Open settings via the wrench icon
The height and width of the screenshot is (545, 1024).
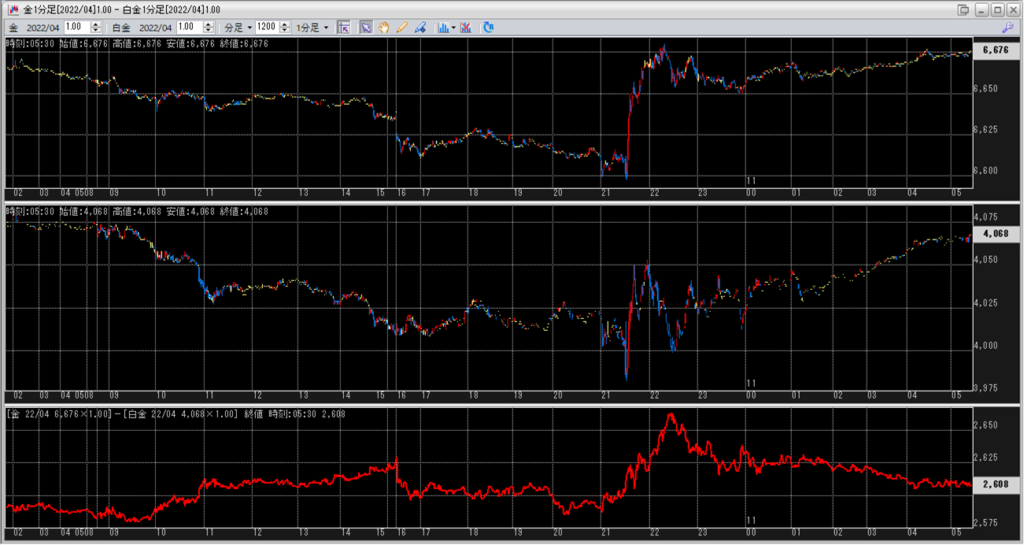point(1007,27)
